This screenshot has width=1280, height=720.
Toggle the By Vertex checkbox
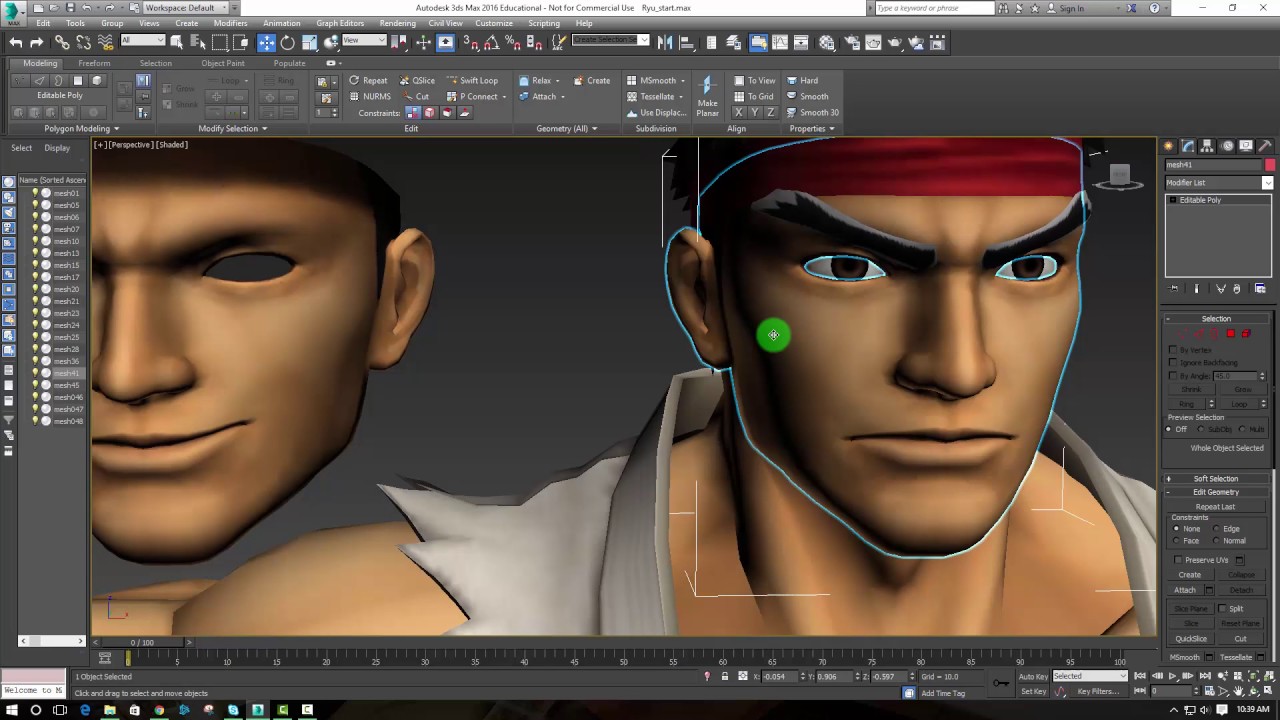coord(1173,350)
